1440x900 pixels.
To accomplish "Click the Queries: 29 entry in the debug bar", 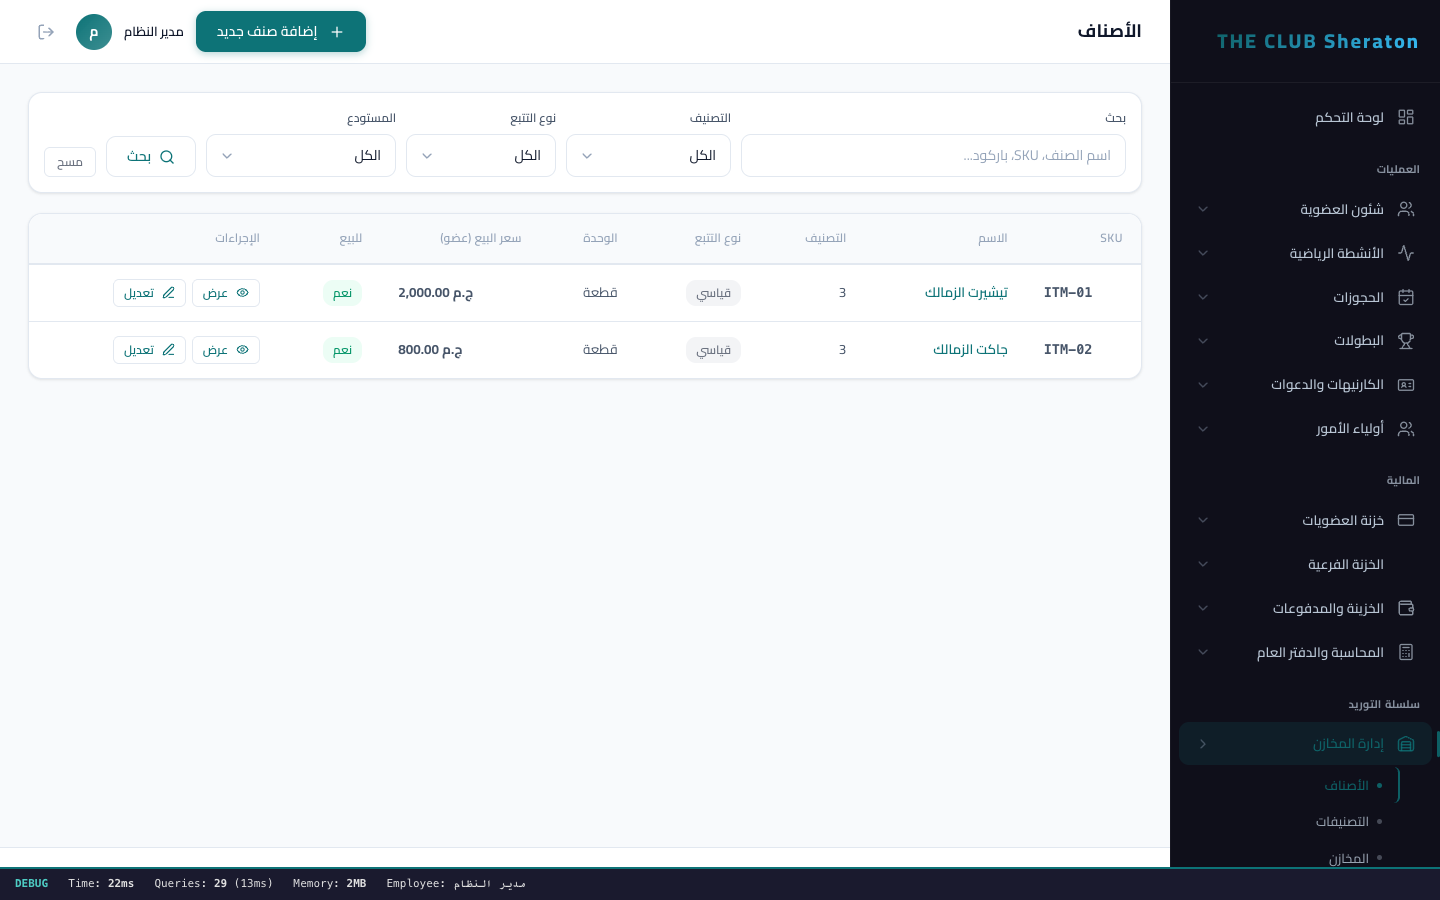I will pos(213,884).
